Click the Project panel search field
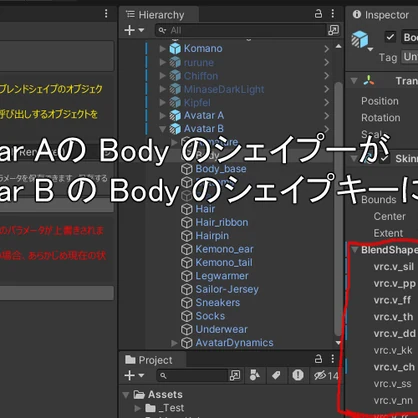 [x=192, y=376]
